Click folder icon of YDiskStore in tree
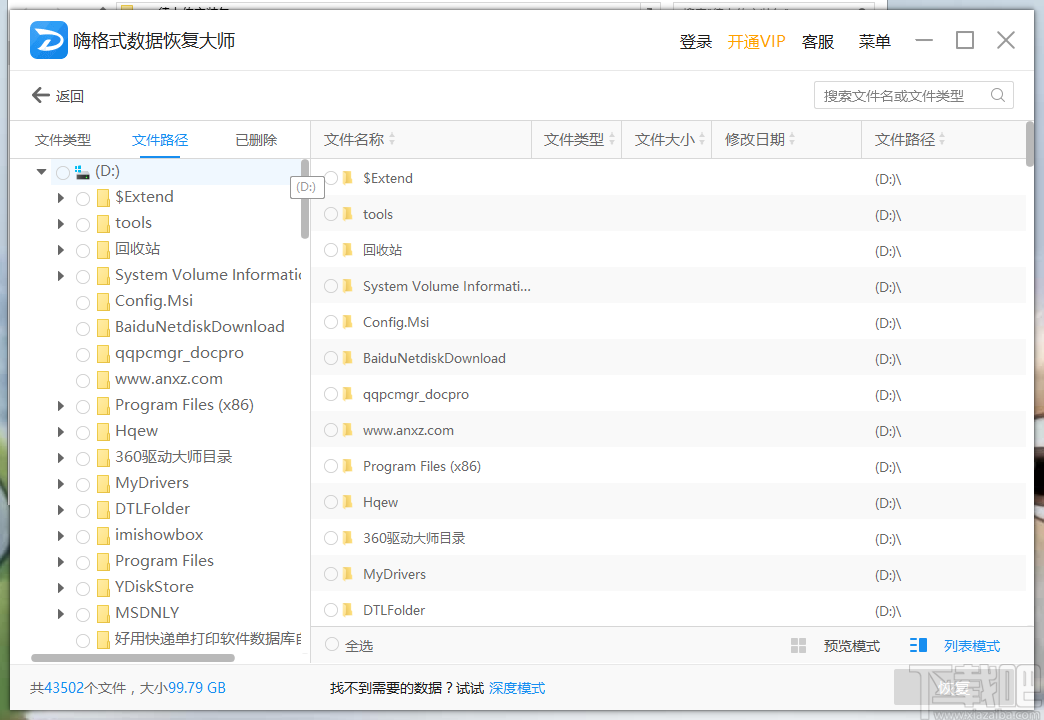This screenshot has height=720, width=1044. pos(103,587)
